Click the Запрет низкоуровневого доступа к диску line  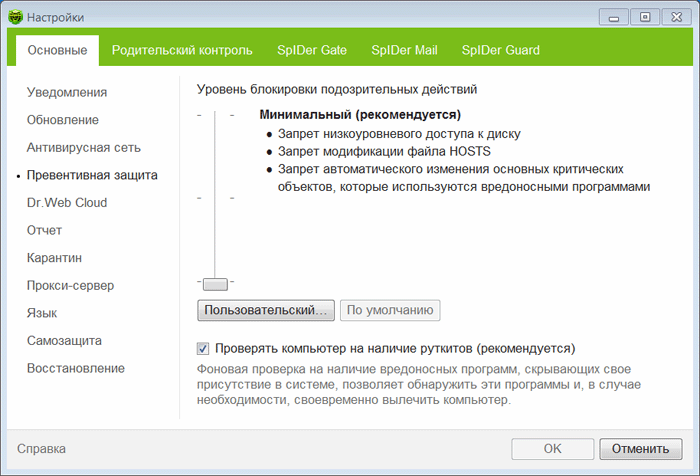[x=399, y=134]
